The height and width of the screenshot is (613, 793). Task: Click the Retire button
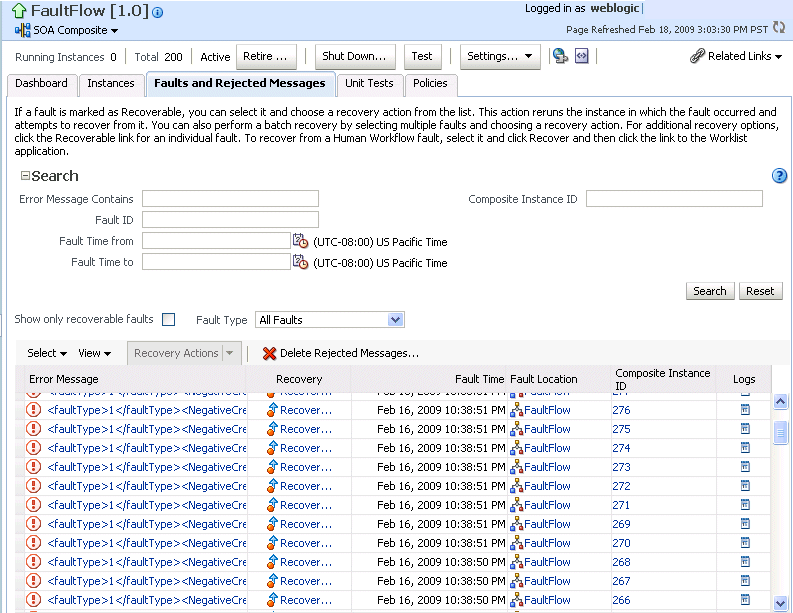click(x=265, y=56)
